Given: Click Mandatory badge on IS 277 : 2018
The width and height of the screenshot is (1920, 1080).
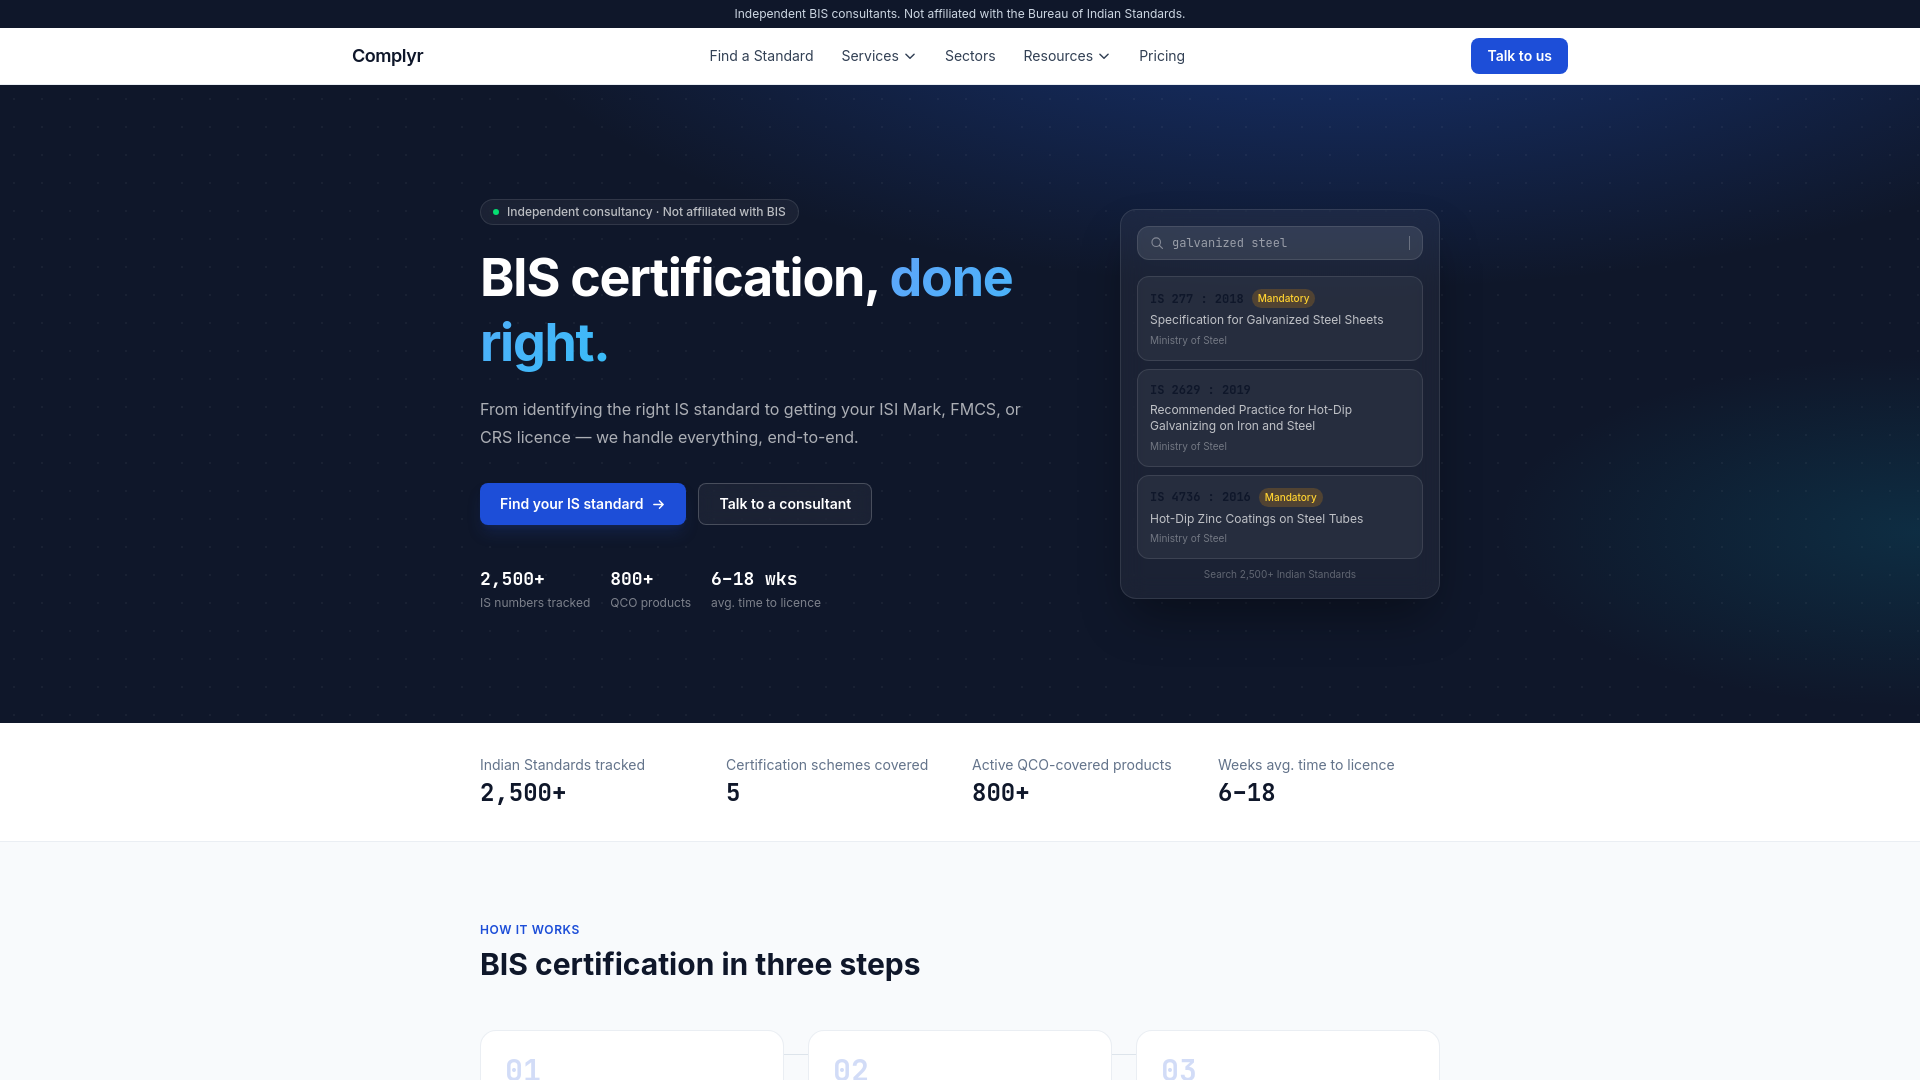Looking at the screenshot, I should point(1283,298).
